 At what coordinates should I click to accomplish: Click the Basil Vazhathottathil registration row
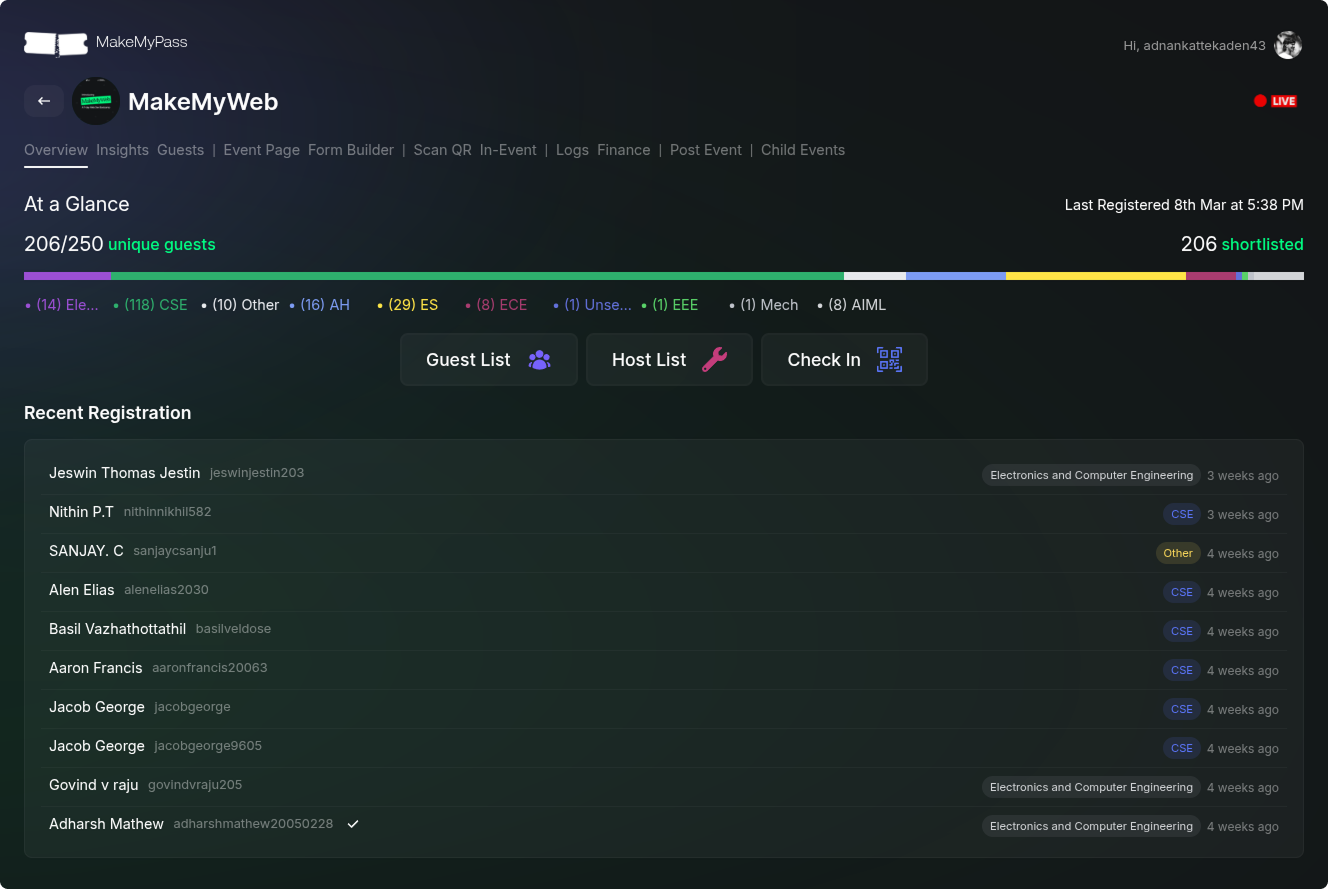click(664, 630)
